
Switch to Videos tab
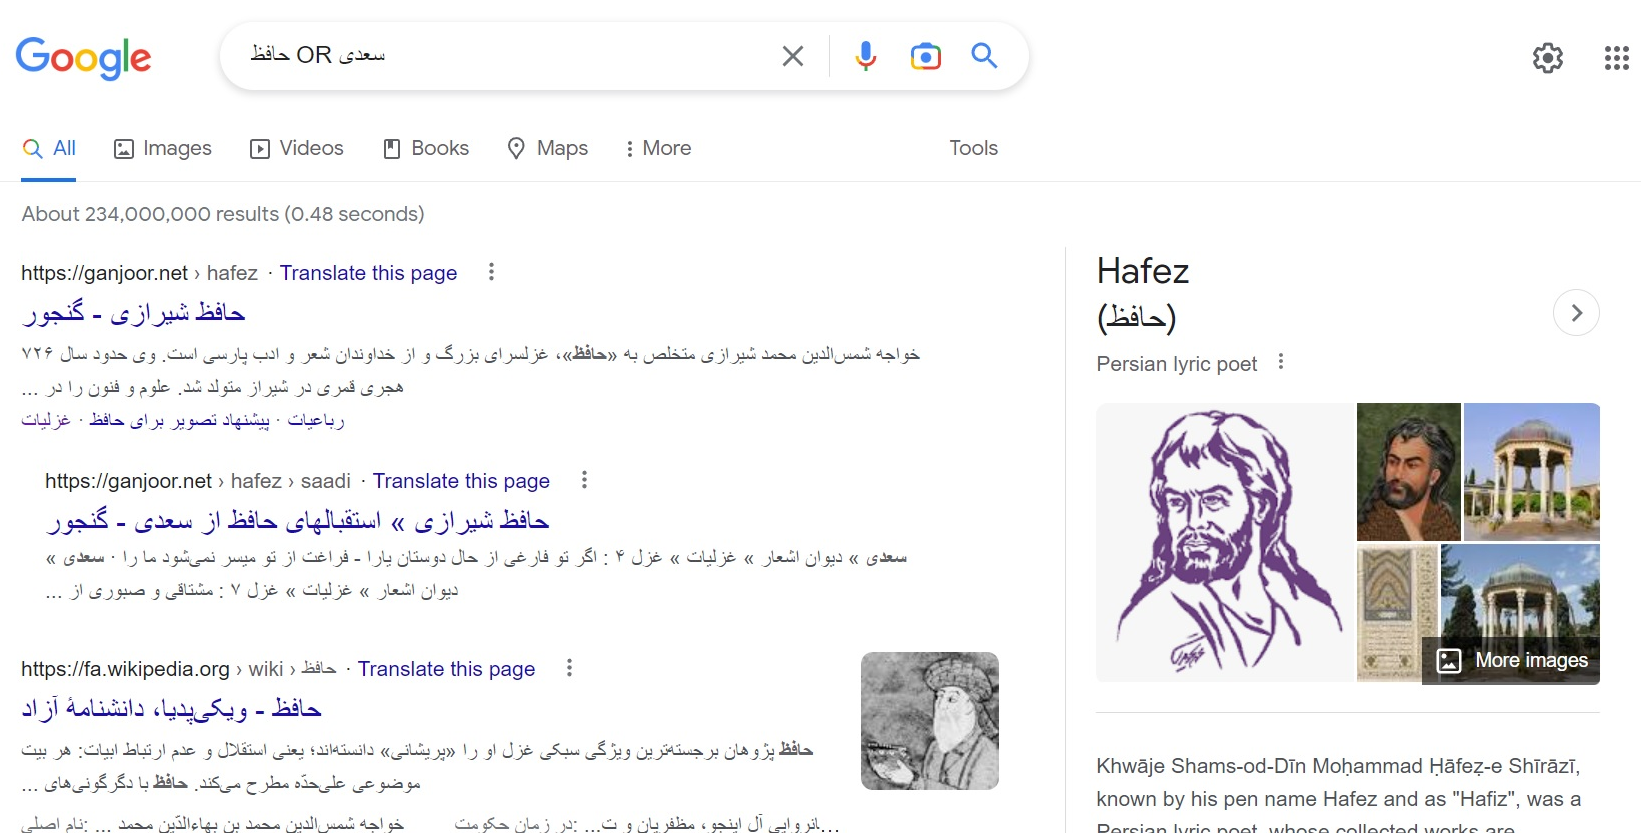point(297,149)
